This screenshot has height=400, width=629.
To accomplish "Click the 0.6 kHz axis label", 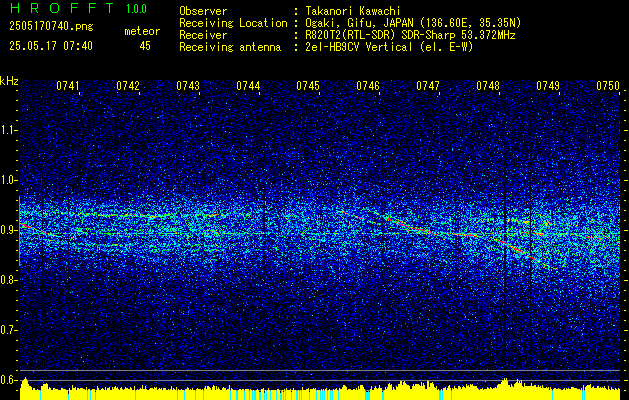I will pos(9,380).
